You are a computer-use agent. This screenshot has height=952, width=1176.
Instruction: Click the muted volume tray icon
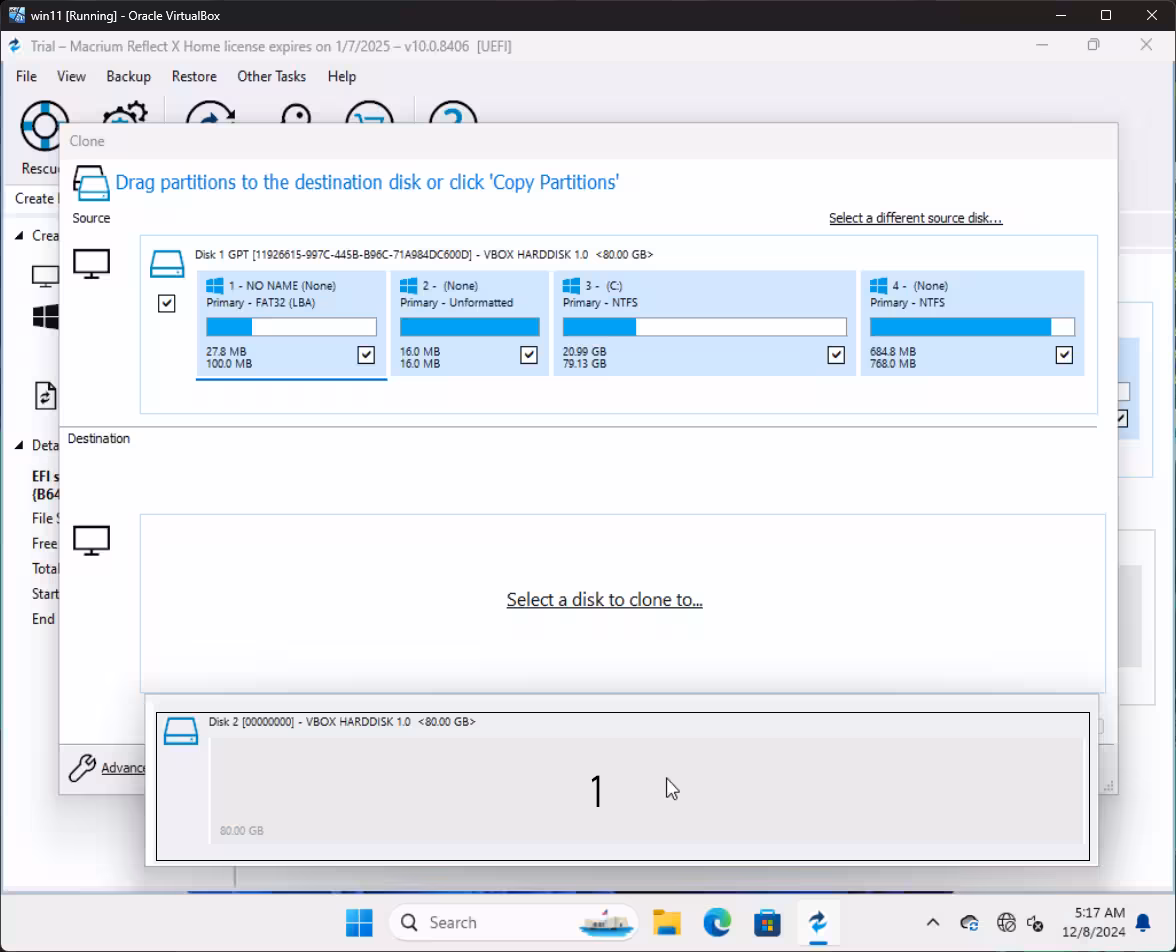(1036, 923)
